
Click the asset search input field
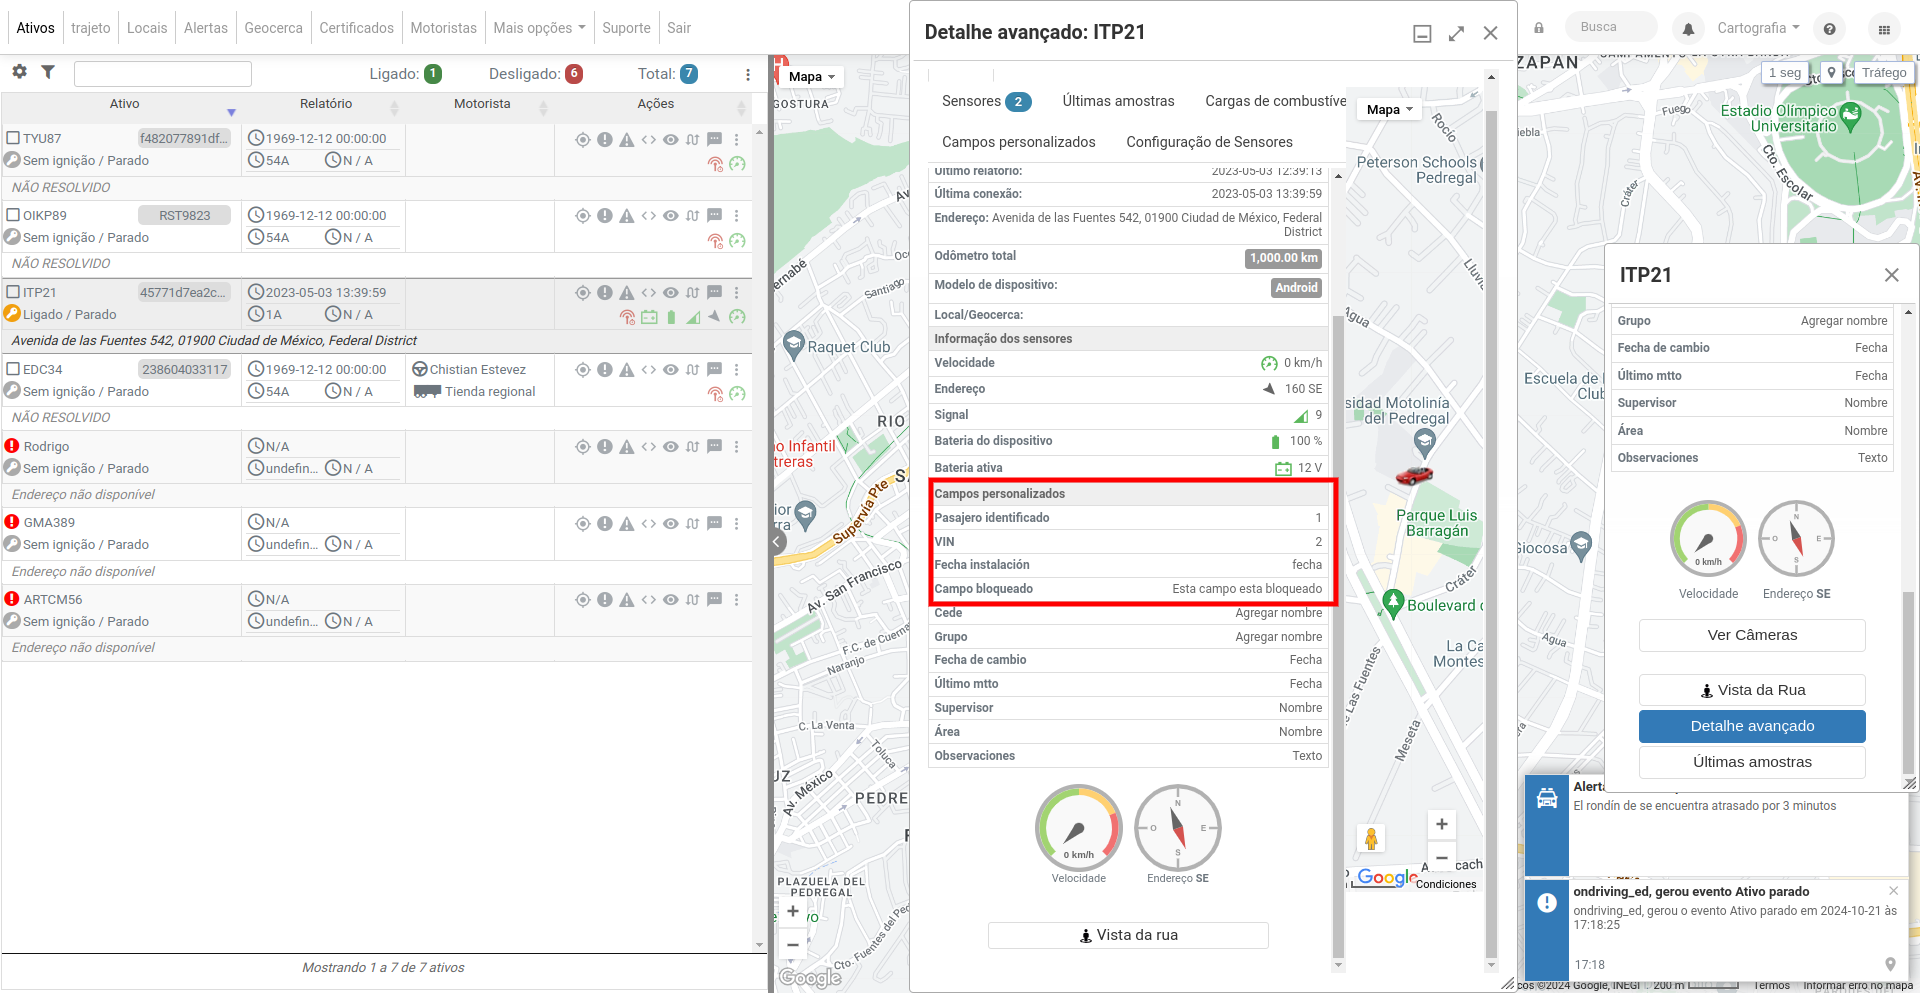click(163, 73)
